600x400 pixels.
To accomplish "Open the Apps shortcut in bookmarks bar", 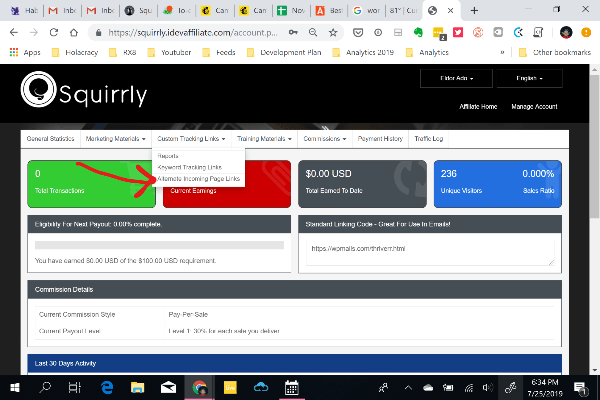I will click(25, 52).
